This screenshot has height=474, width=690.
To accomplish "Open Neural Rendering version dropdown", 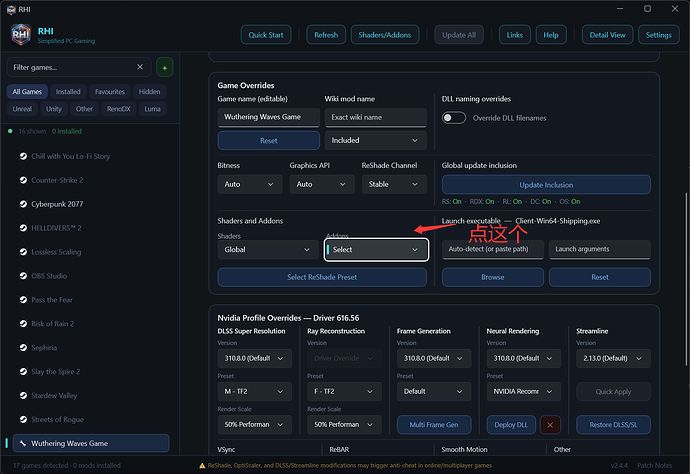I will [524, 358].
